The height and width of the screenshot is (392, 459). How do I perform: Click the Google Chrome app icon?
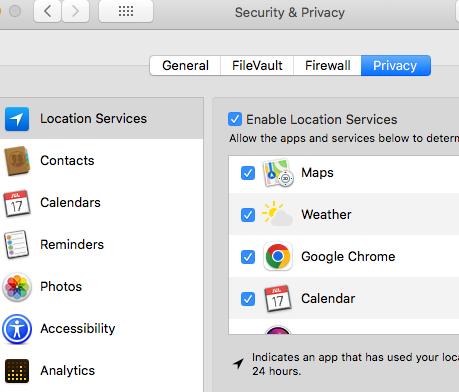click(278, 256)
